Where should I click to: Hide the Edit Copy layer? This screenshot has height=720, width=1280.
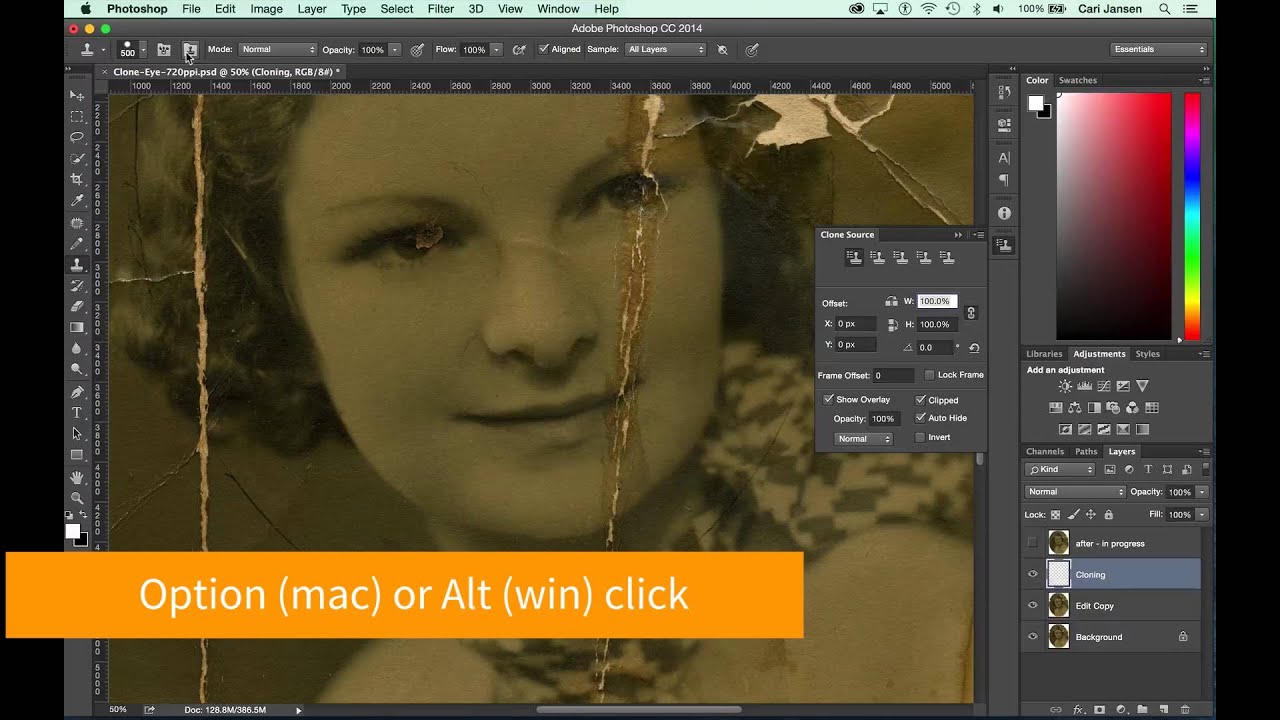tap(1033, 605)
